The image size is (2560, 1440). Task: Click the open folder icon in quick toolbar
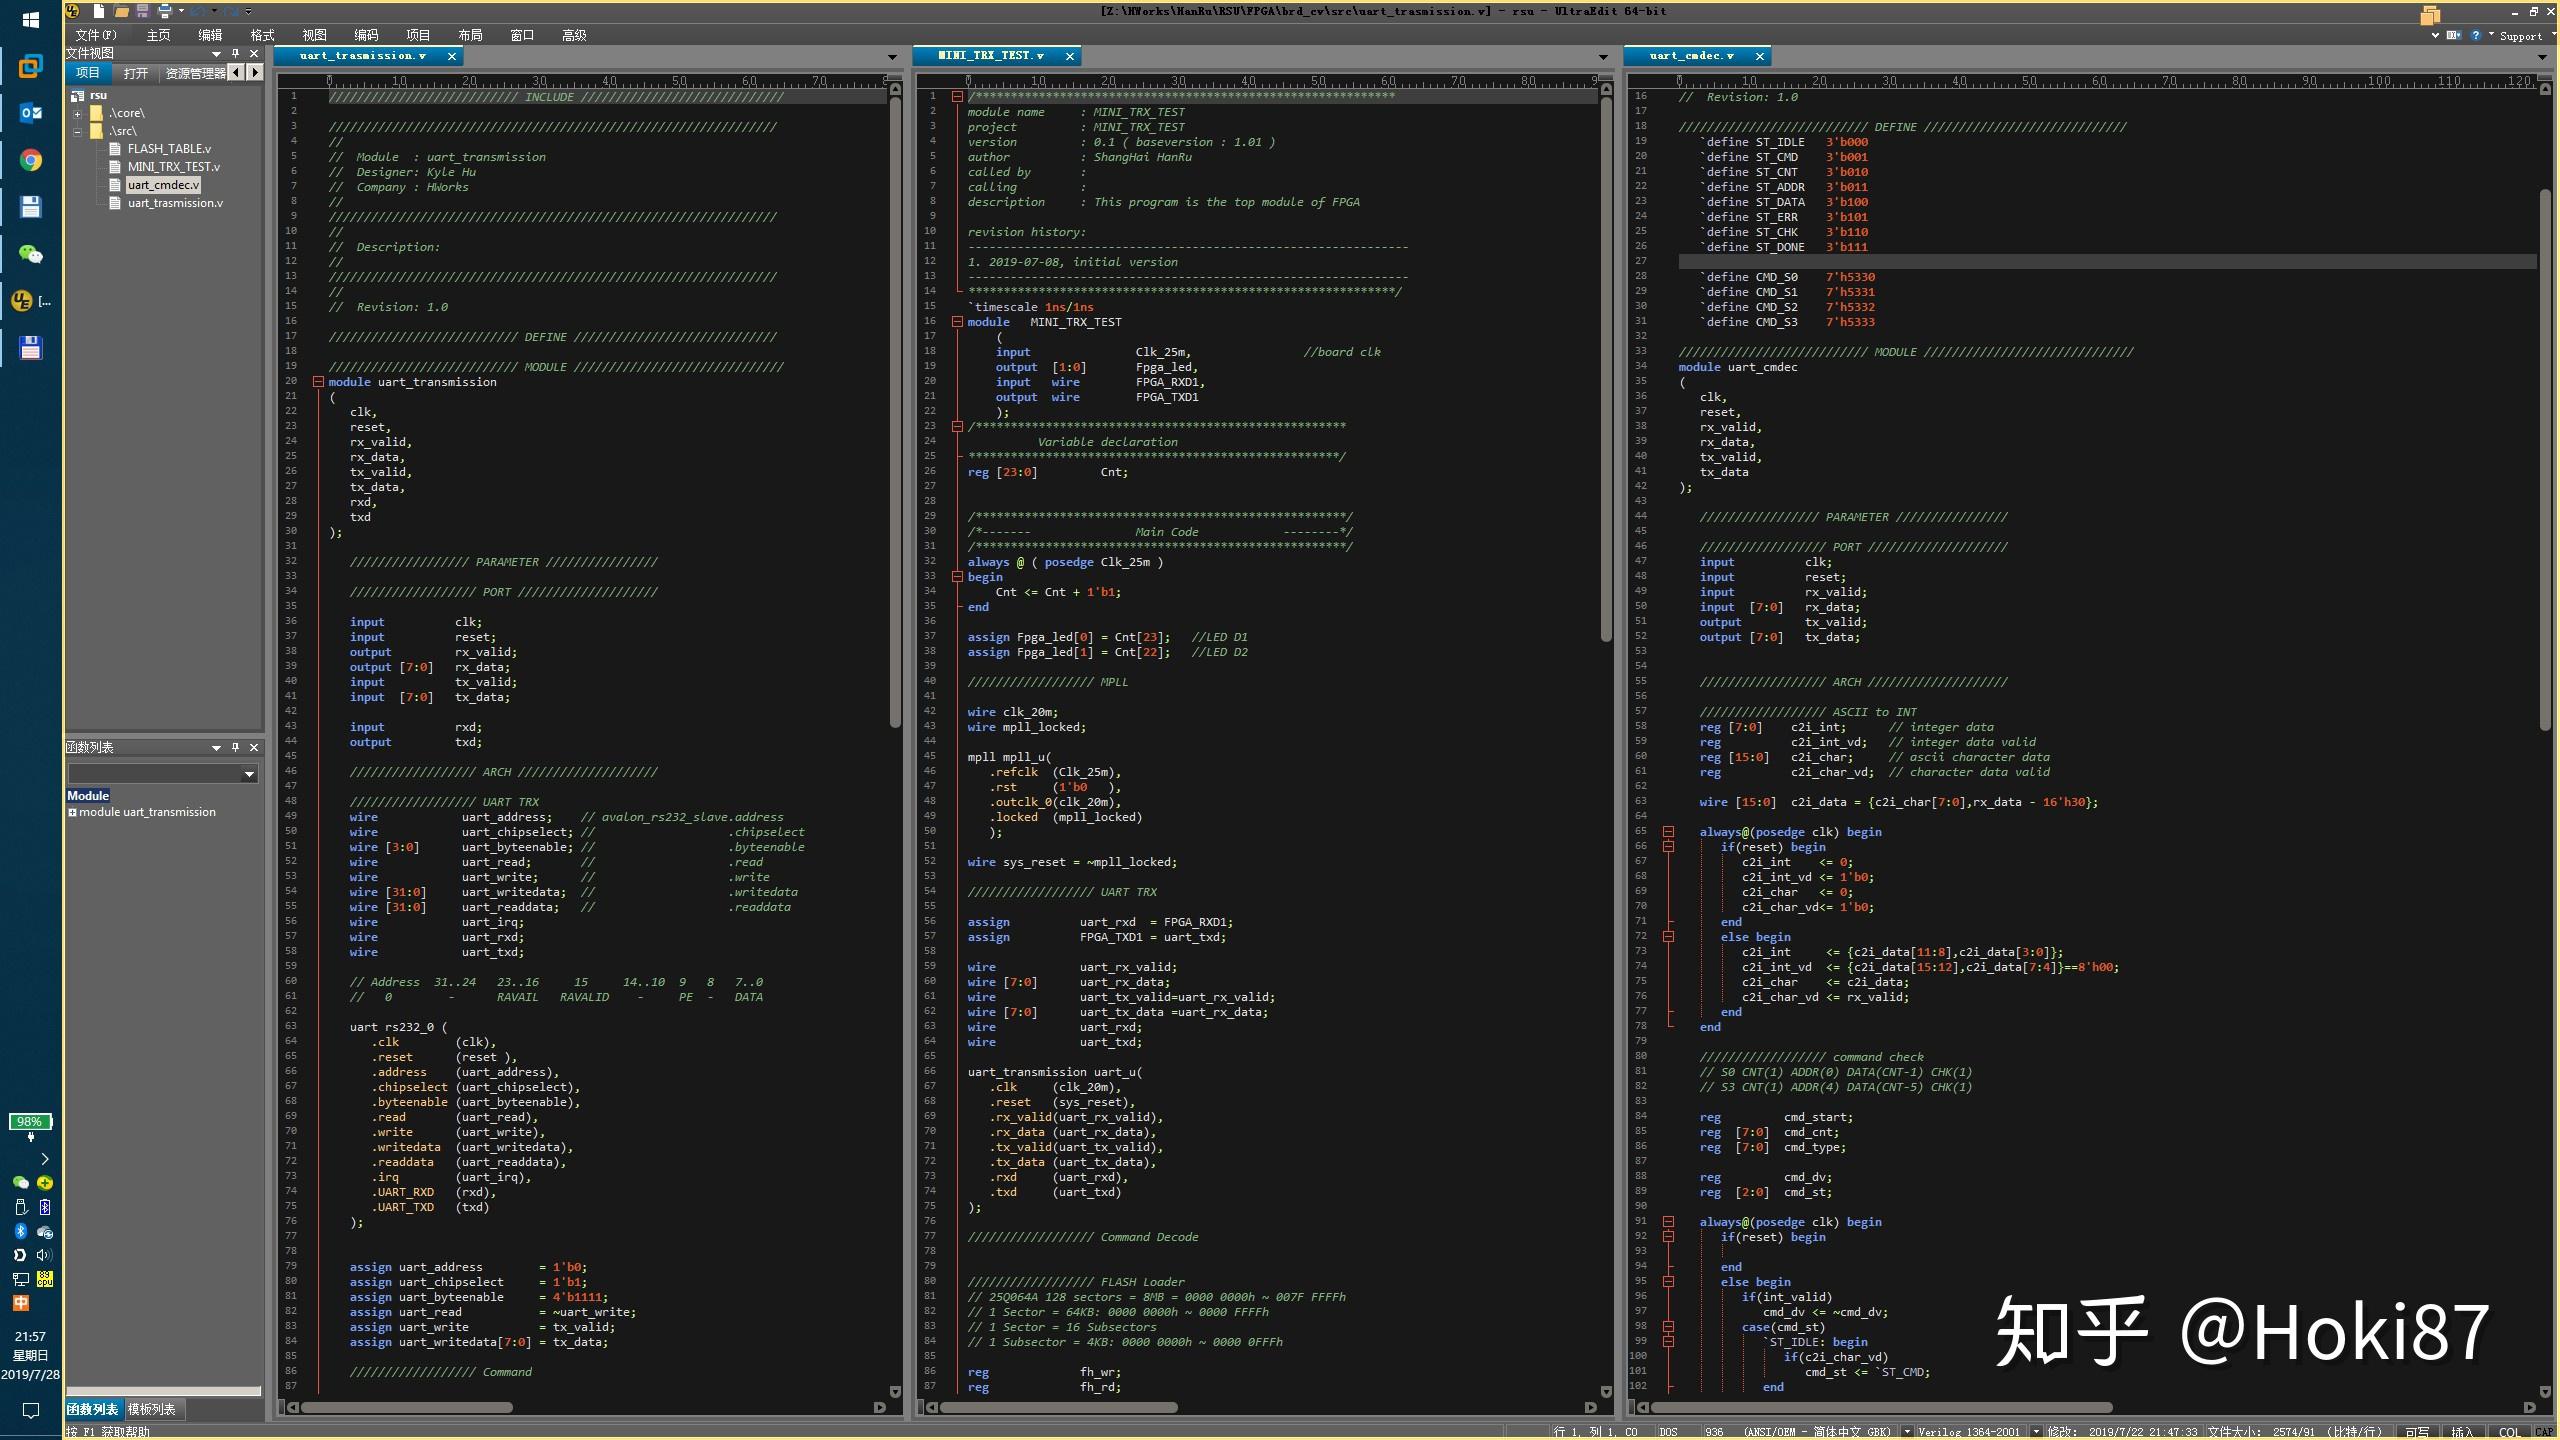[x=121, y=11]
